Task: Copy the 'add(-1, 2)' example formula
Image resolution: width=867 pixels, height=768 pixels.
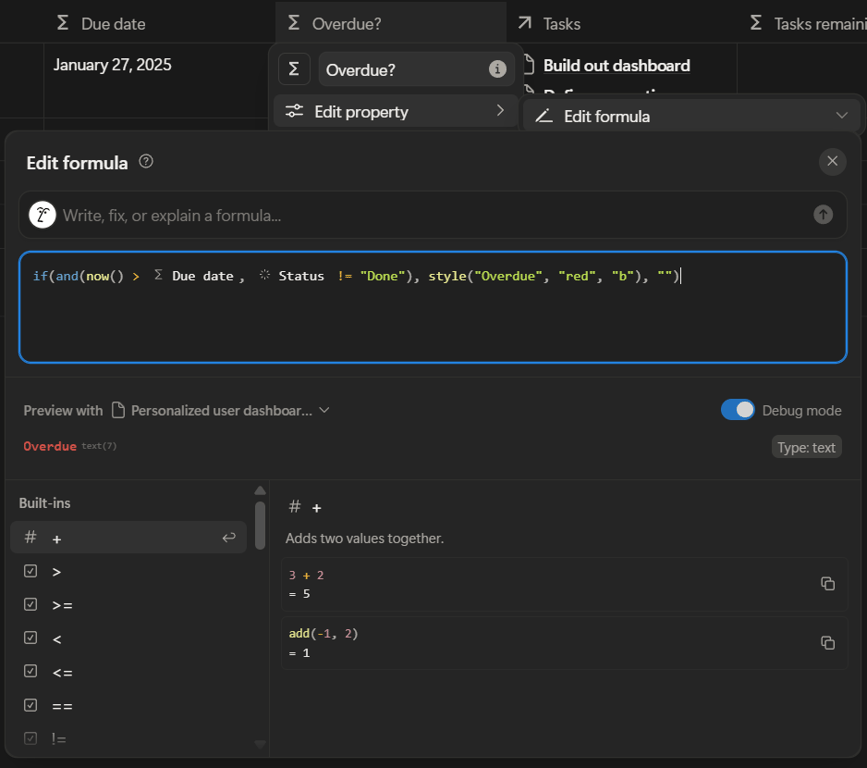Action: 827,643
